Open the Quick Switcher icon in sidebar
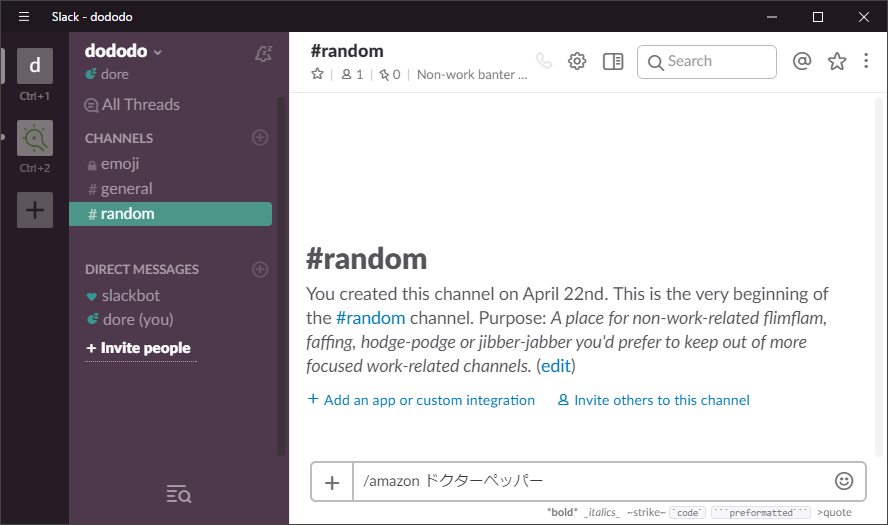This screenshot has height=525, width=888. tap(179, 493)
